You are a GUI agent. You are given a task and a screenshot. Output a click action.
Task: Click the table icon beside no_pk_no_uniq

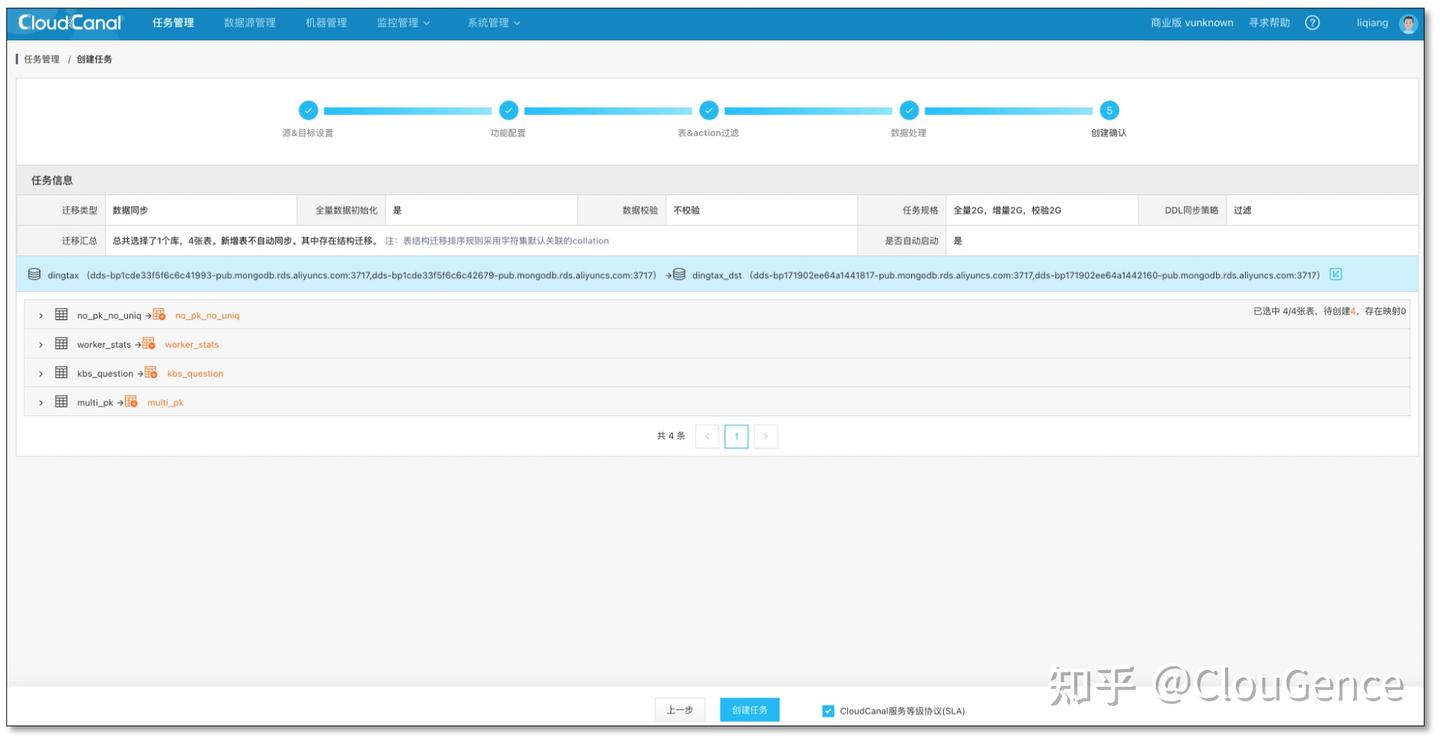click(x=62, y=312)
